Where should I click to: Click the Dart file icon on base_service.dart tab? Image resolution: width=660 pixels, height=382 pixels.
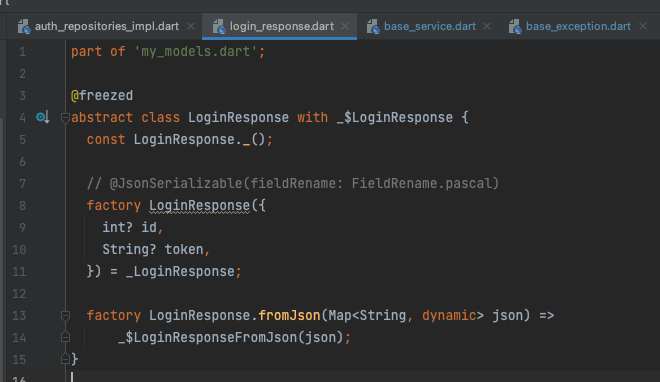tap(373, 27)
